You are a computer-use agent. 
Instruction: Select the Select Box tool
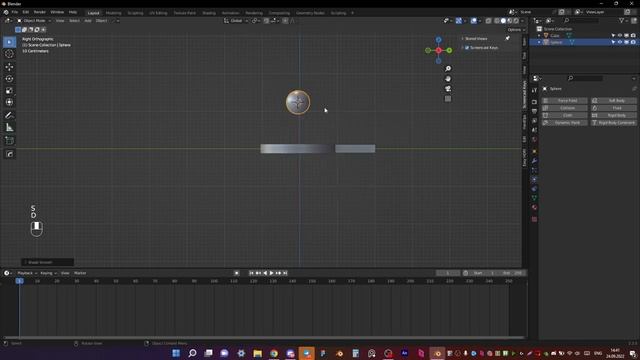9,42
